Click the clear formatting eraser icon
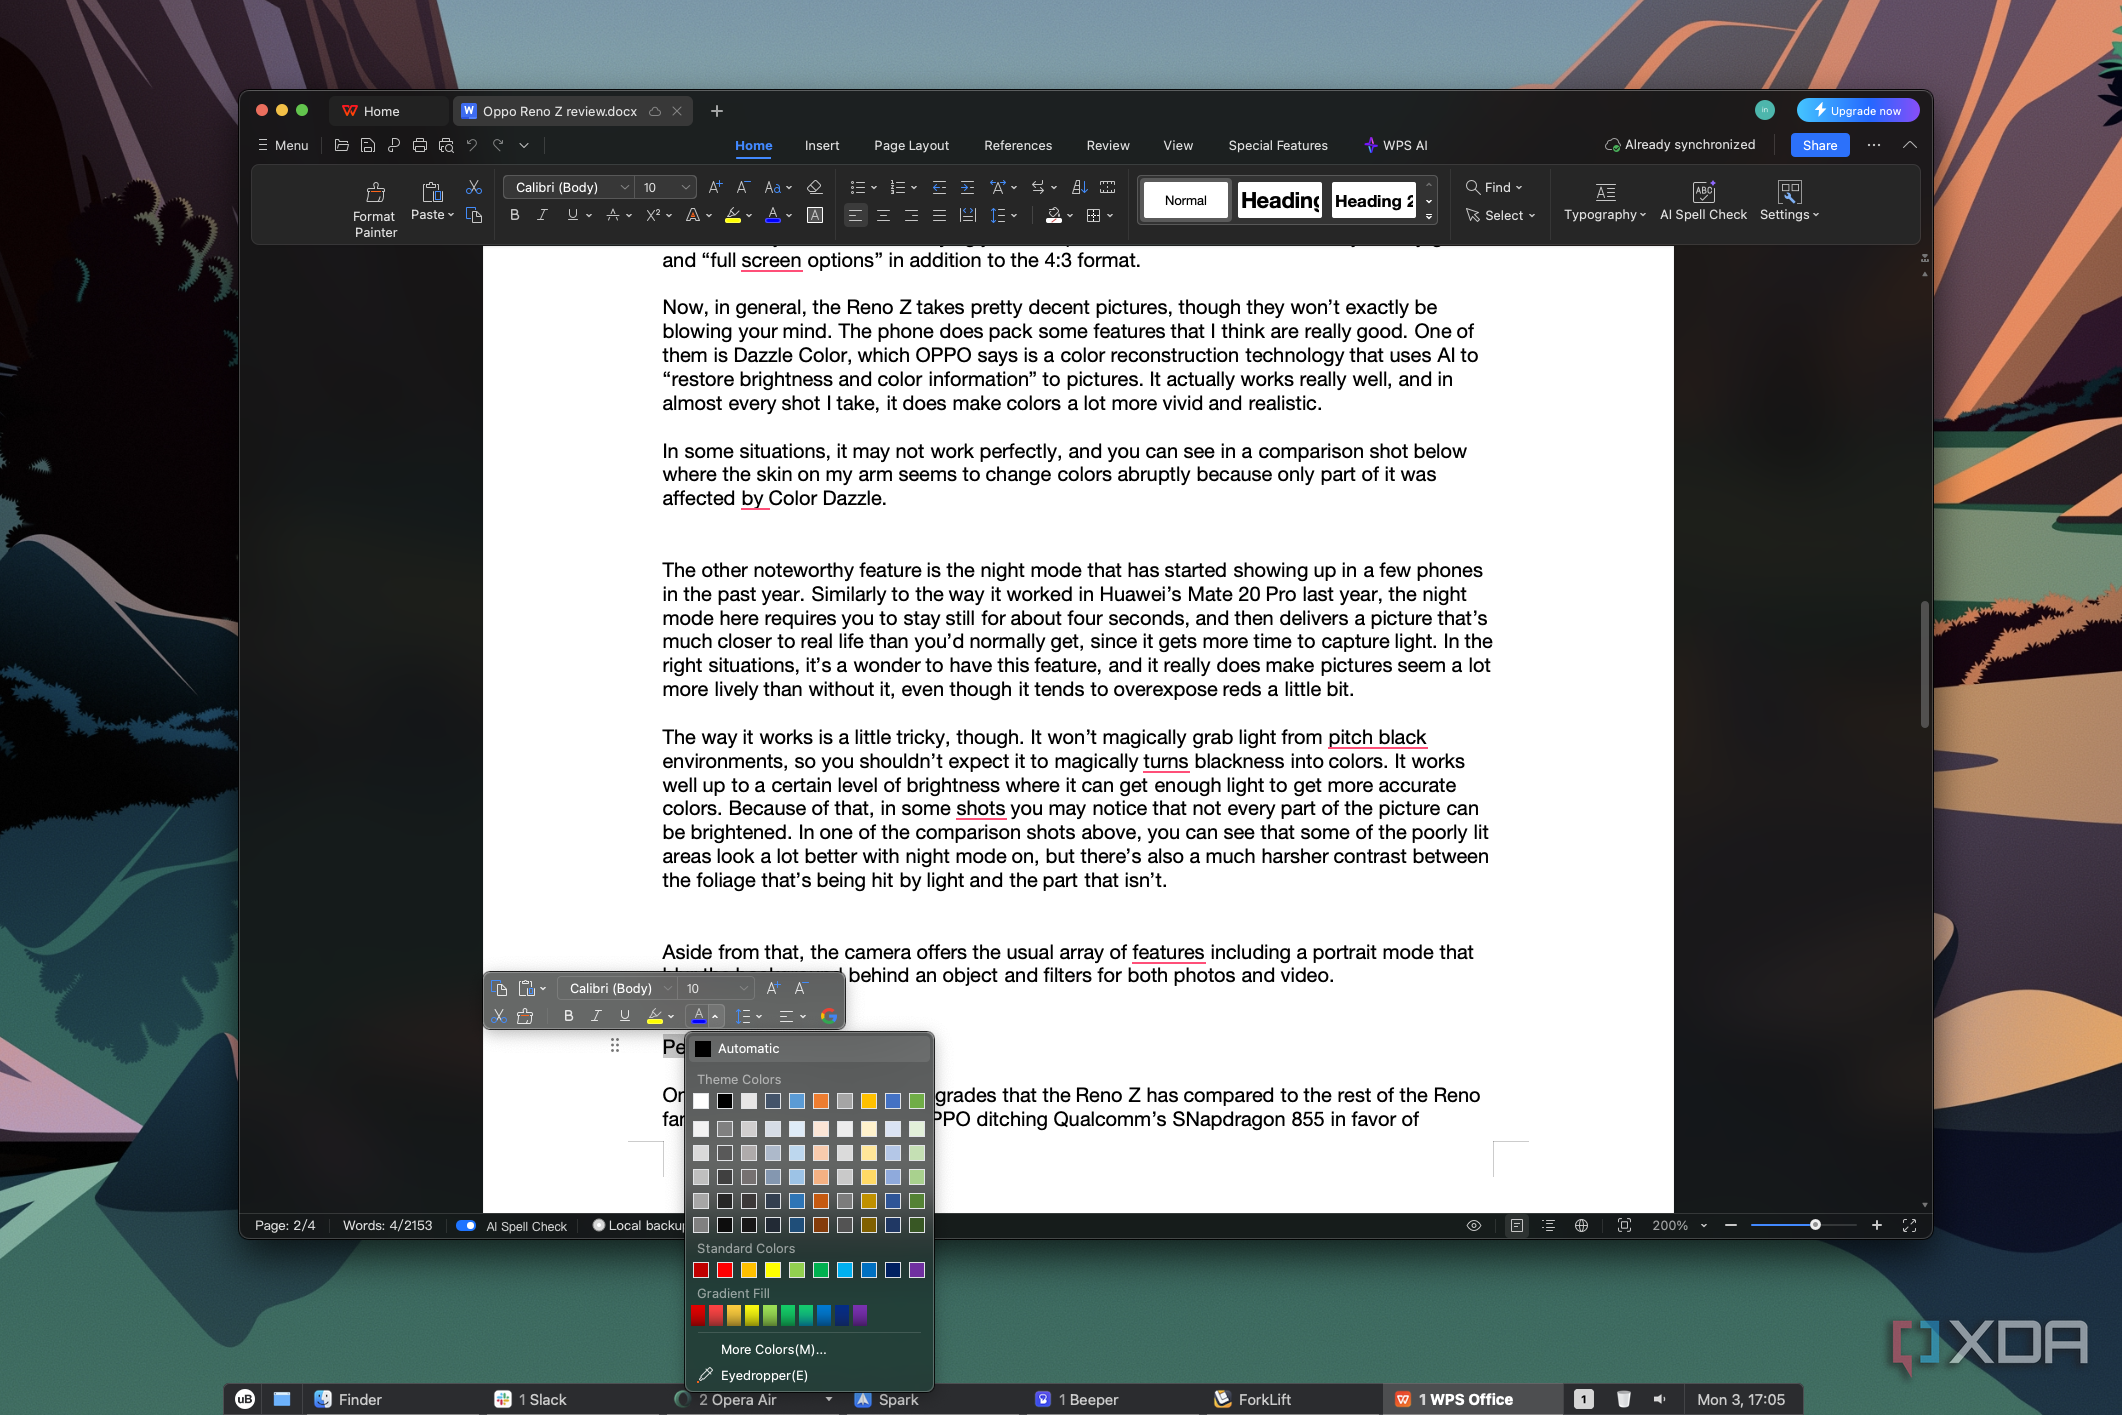The image size is (2122, 1415). pyautogui.click(x=814, y=187)
